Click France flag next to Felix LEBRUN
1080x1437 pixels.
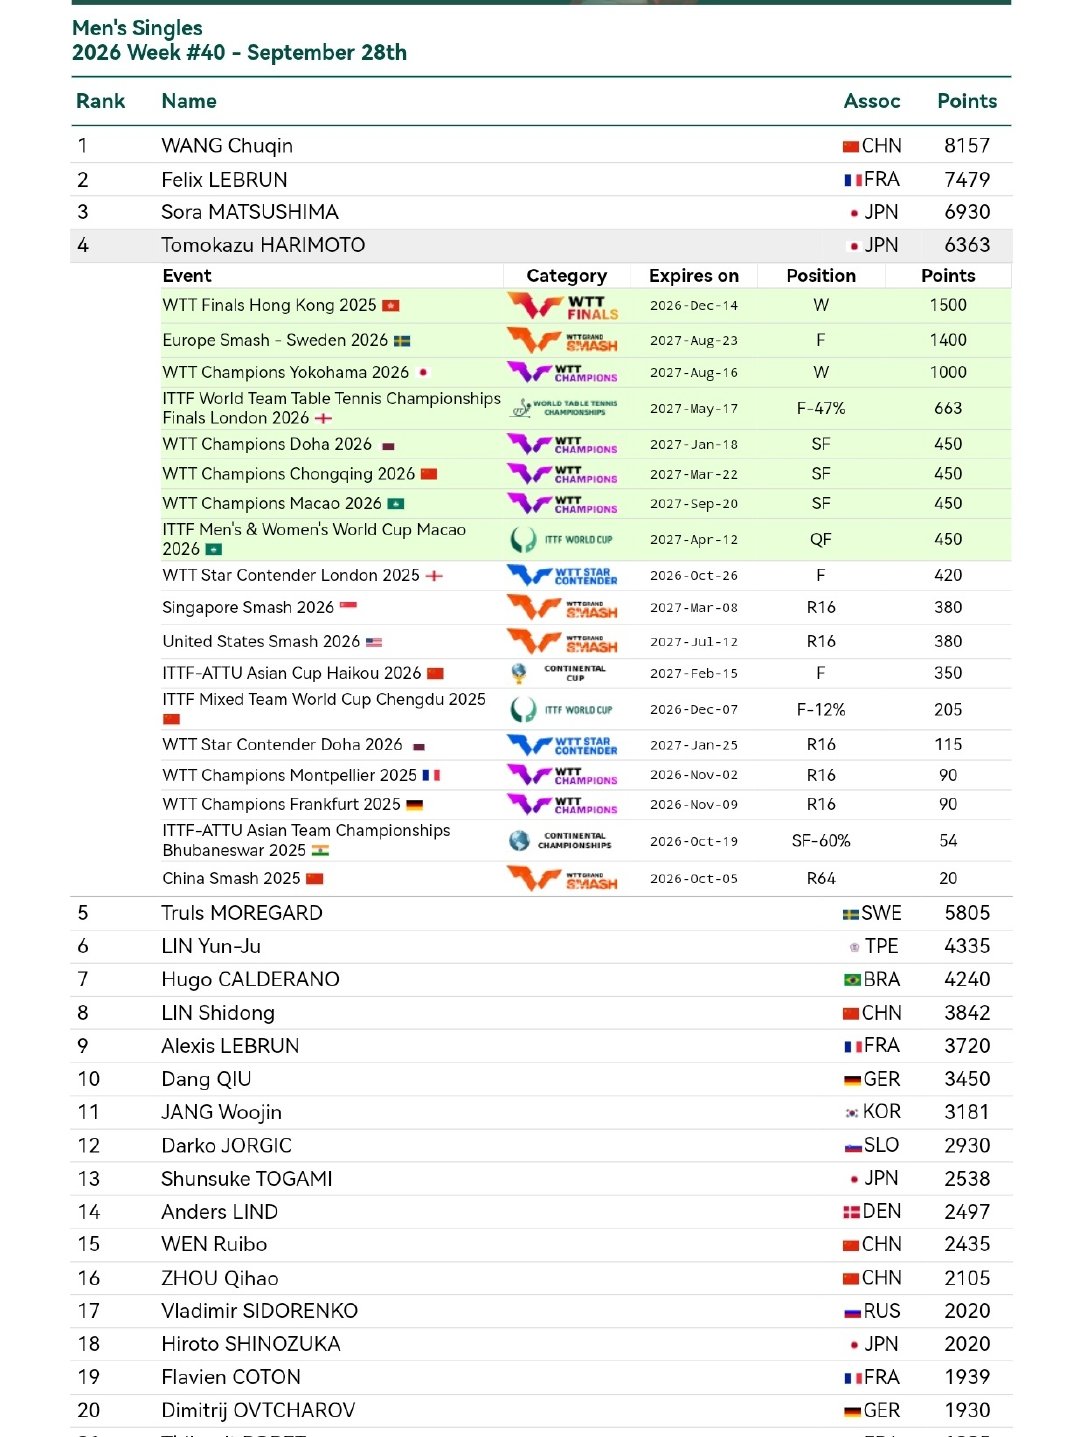(x=853, y=180)
